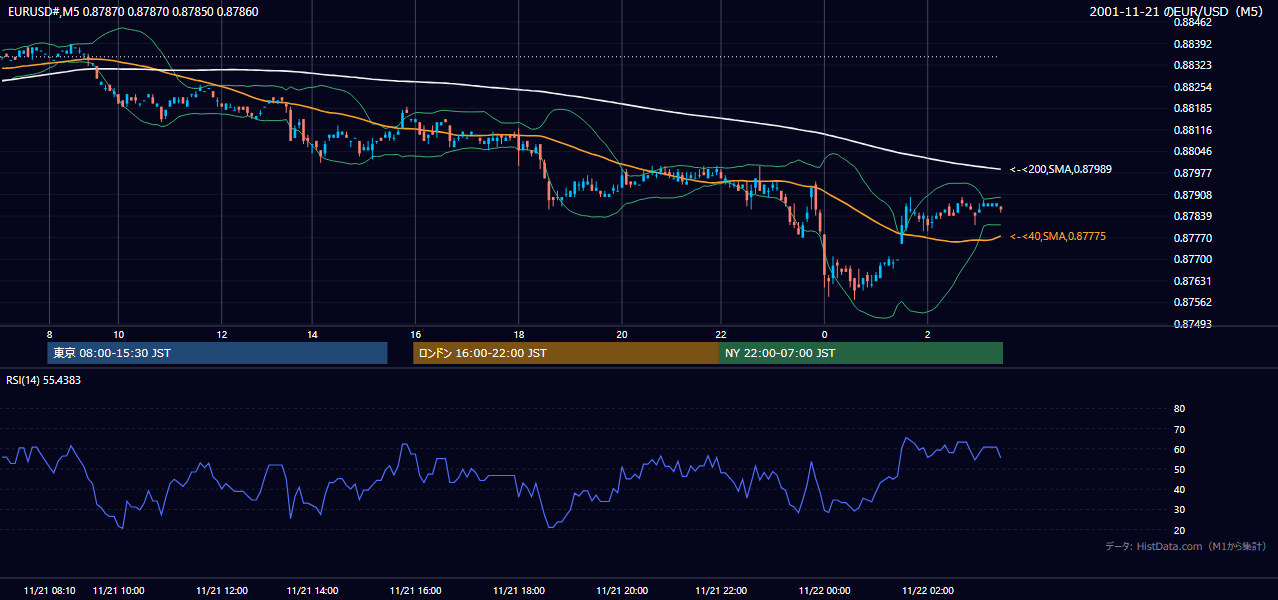
Task: Click RSI scale level 40
Action: point(1179,489)
